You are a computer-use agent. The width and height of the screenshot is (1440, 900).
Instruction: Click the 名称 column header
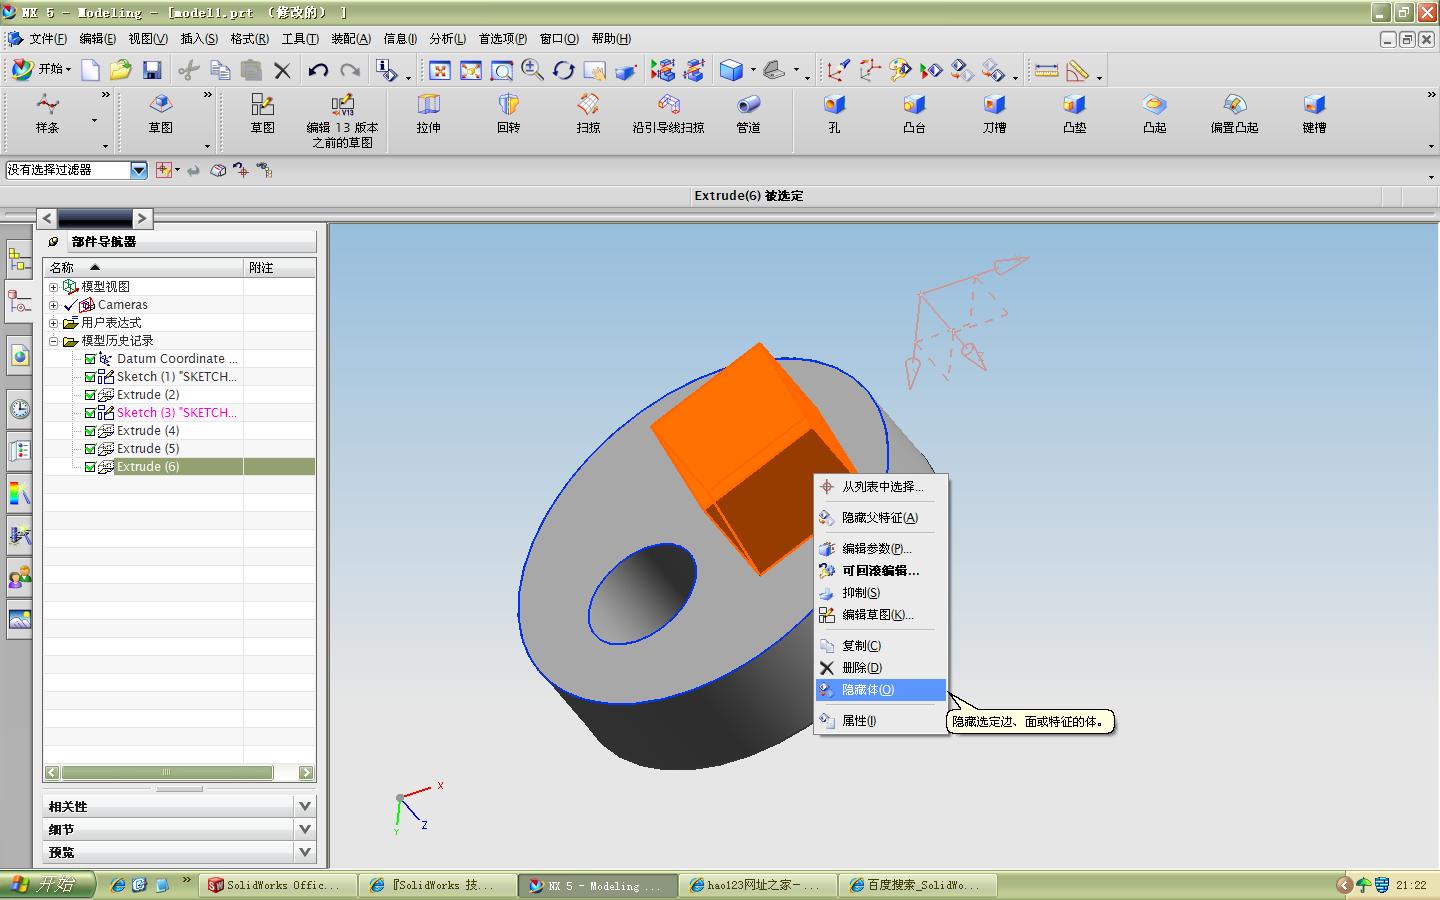pyautogui.click(x=143, y=267)
